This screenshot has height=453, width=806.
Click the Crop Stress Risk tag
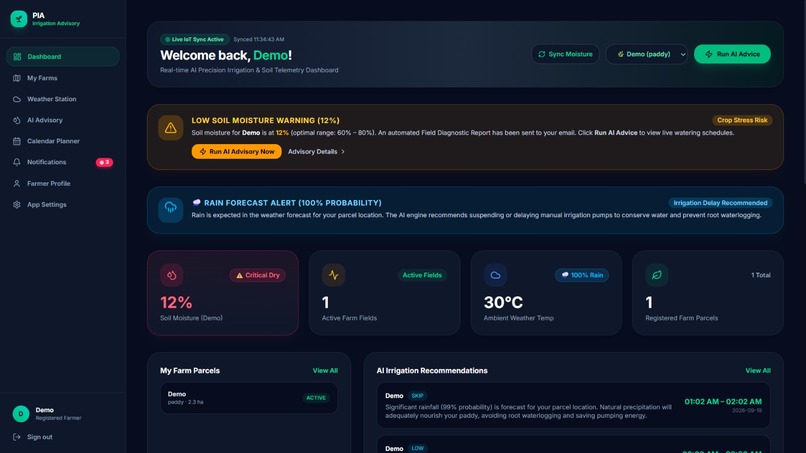coord(742,120)
